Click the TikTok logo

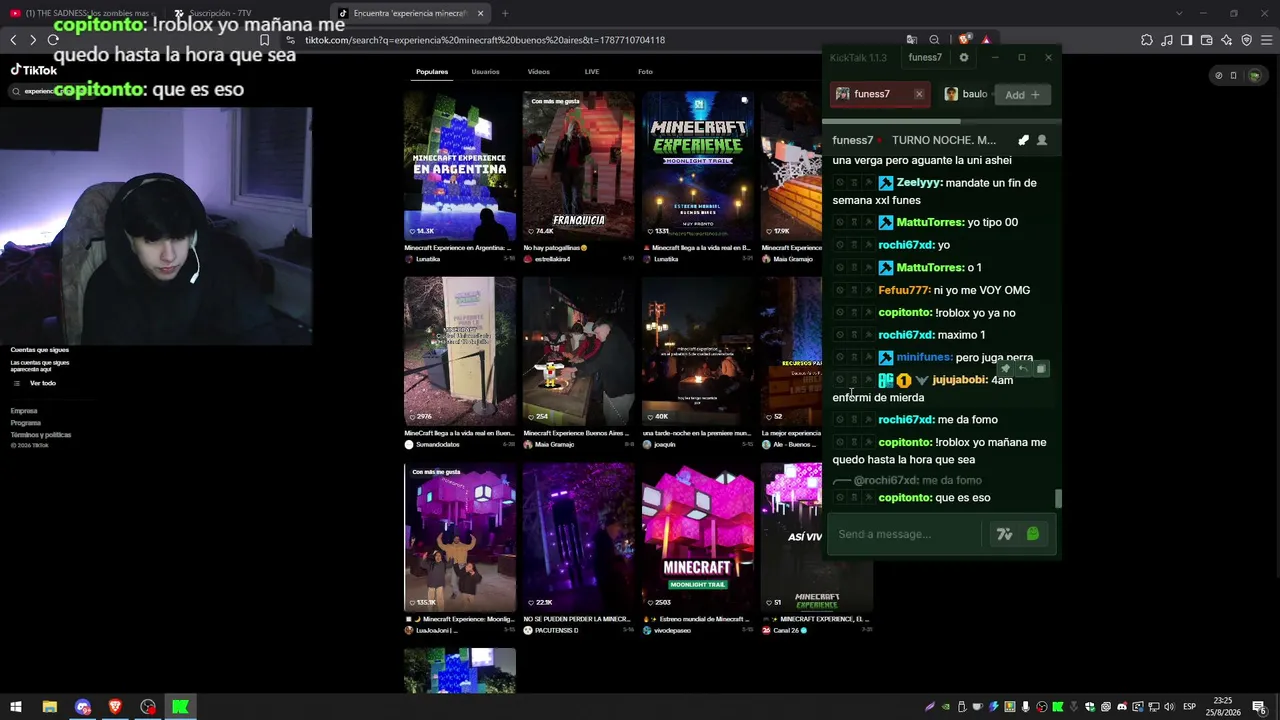tap(34, 71)
